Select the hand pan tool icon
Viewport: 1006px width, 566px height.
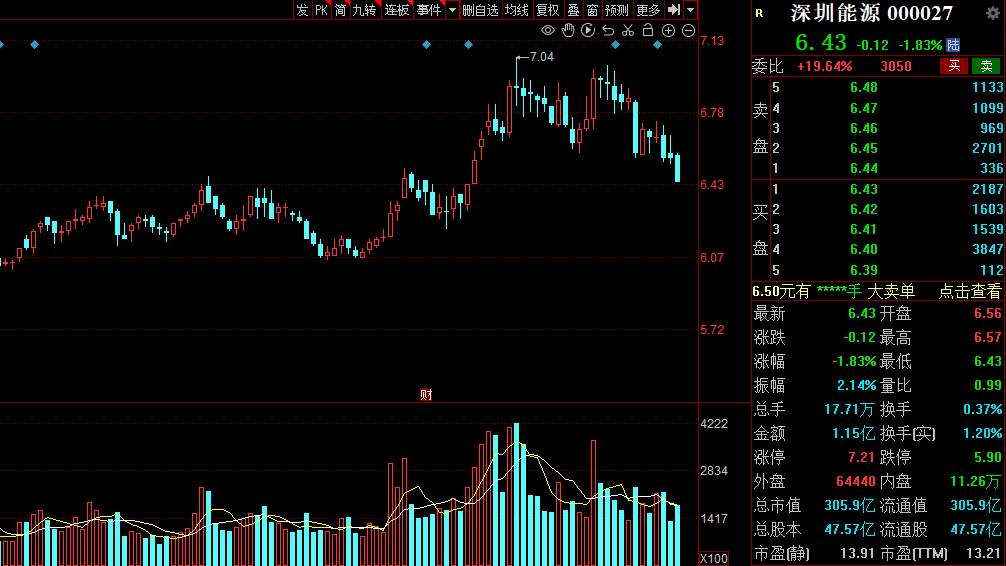(x=568, y=30)
